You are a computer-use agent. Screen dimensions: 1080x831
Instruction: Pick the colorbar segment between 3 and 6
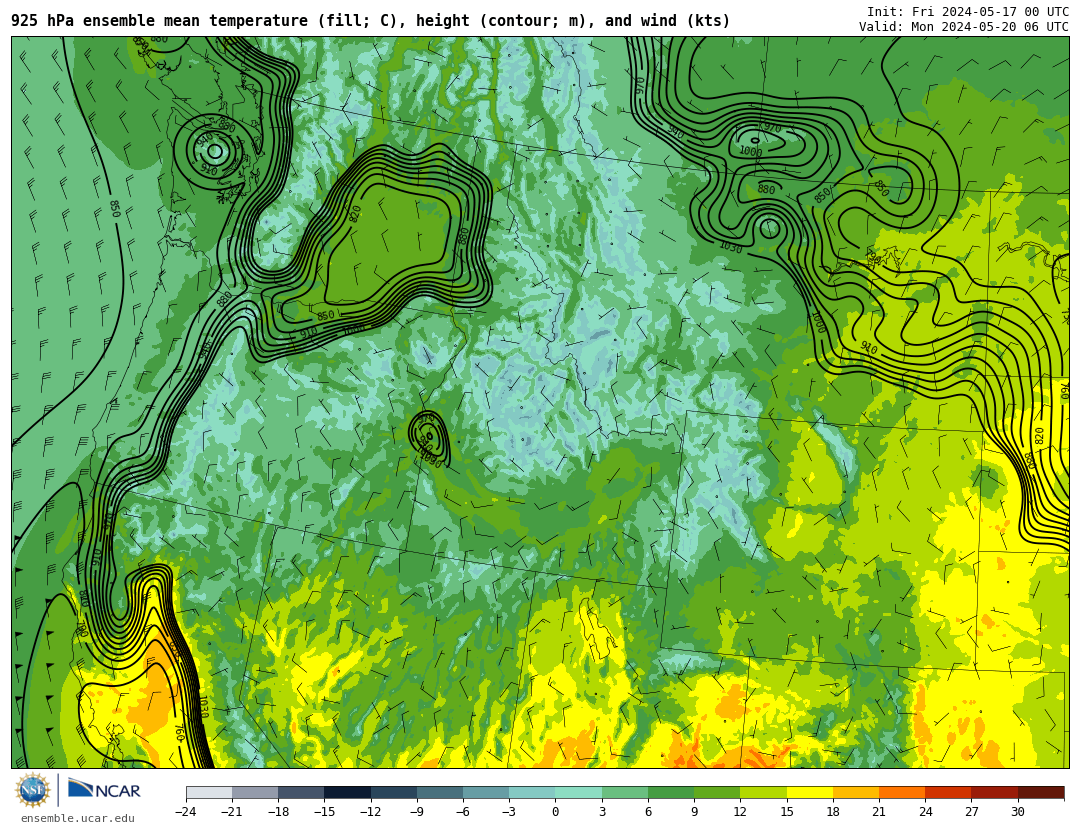(x=625, y=792)
